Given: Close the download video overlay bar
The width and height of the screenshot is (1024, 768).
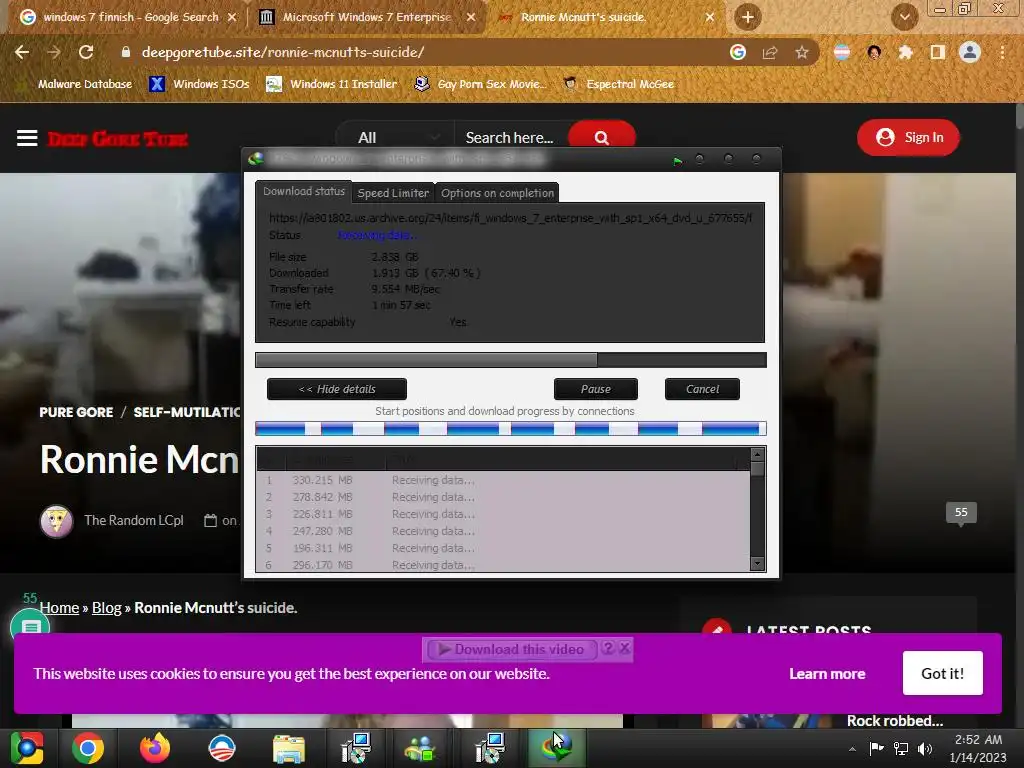Looking at the screenshot, I should point(625,648).
